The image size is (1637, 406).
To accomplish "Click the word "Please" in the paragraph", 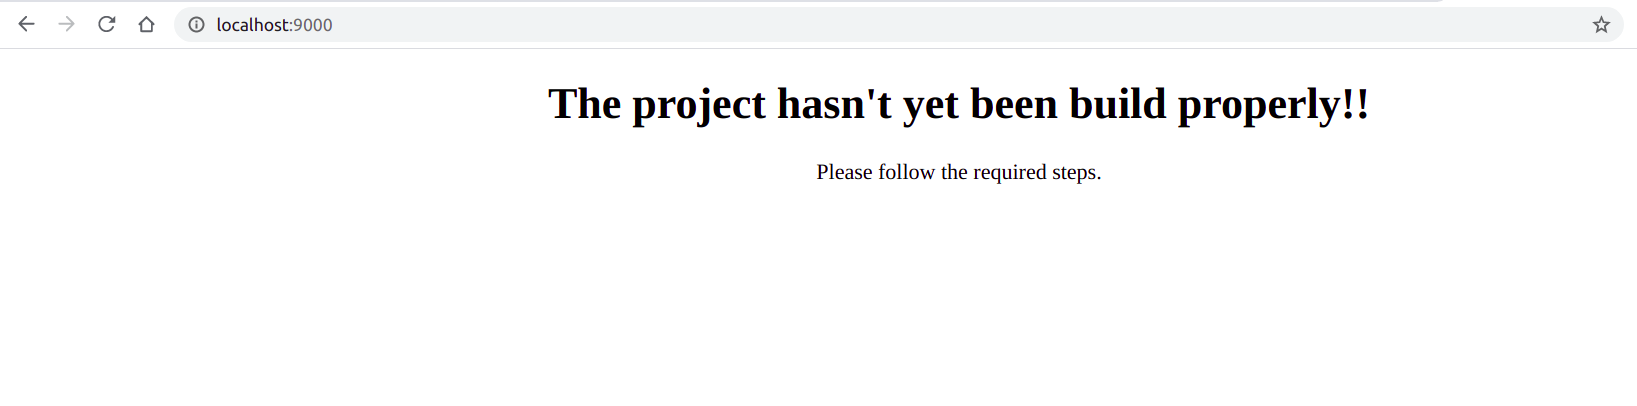I will click(x=844, y=172).
